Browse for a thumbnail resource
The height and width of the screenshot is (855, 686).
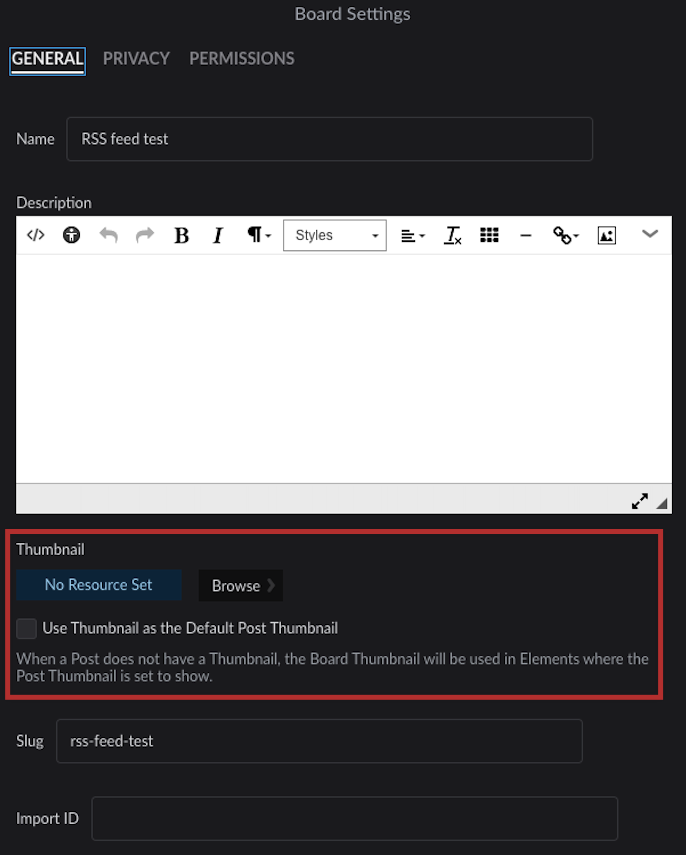240,586
